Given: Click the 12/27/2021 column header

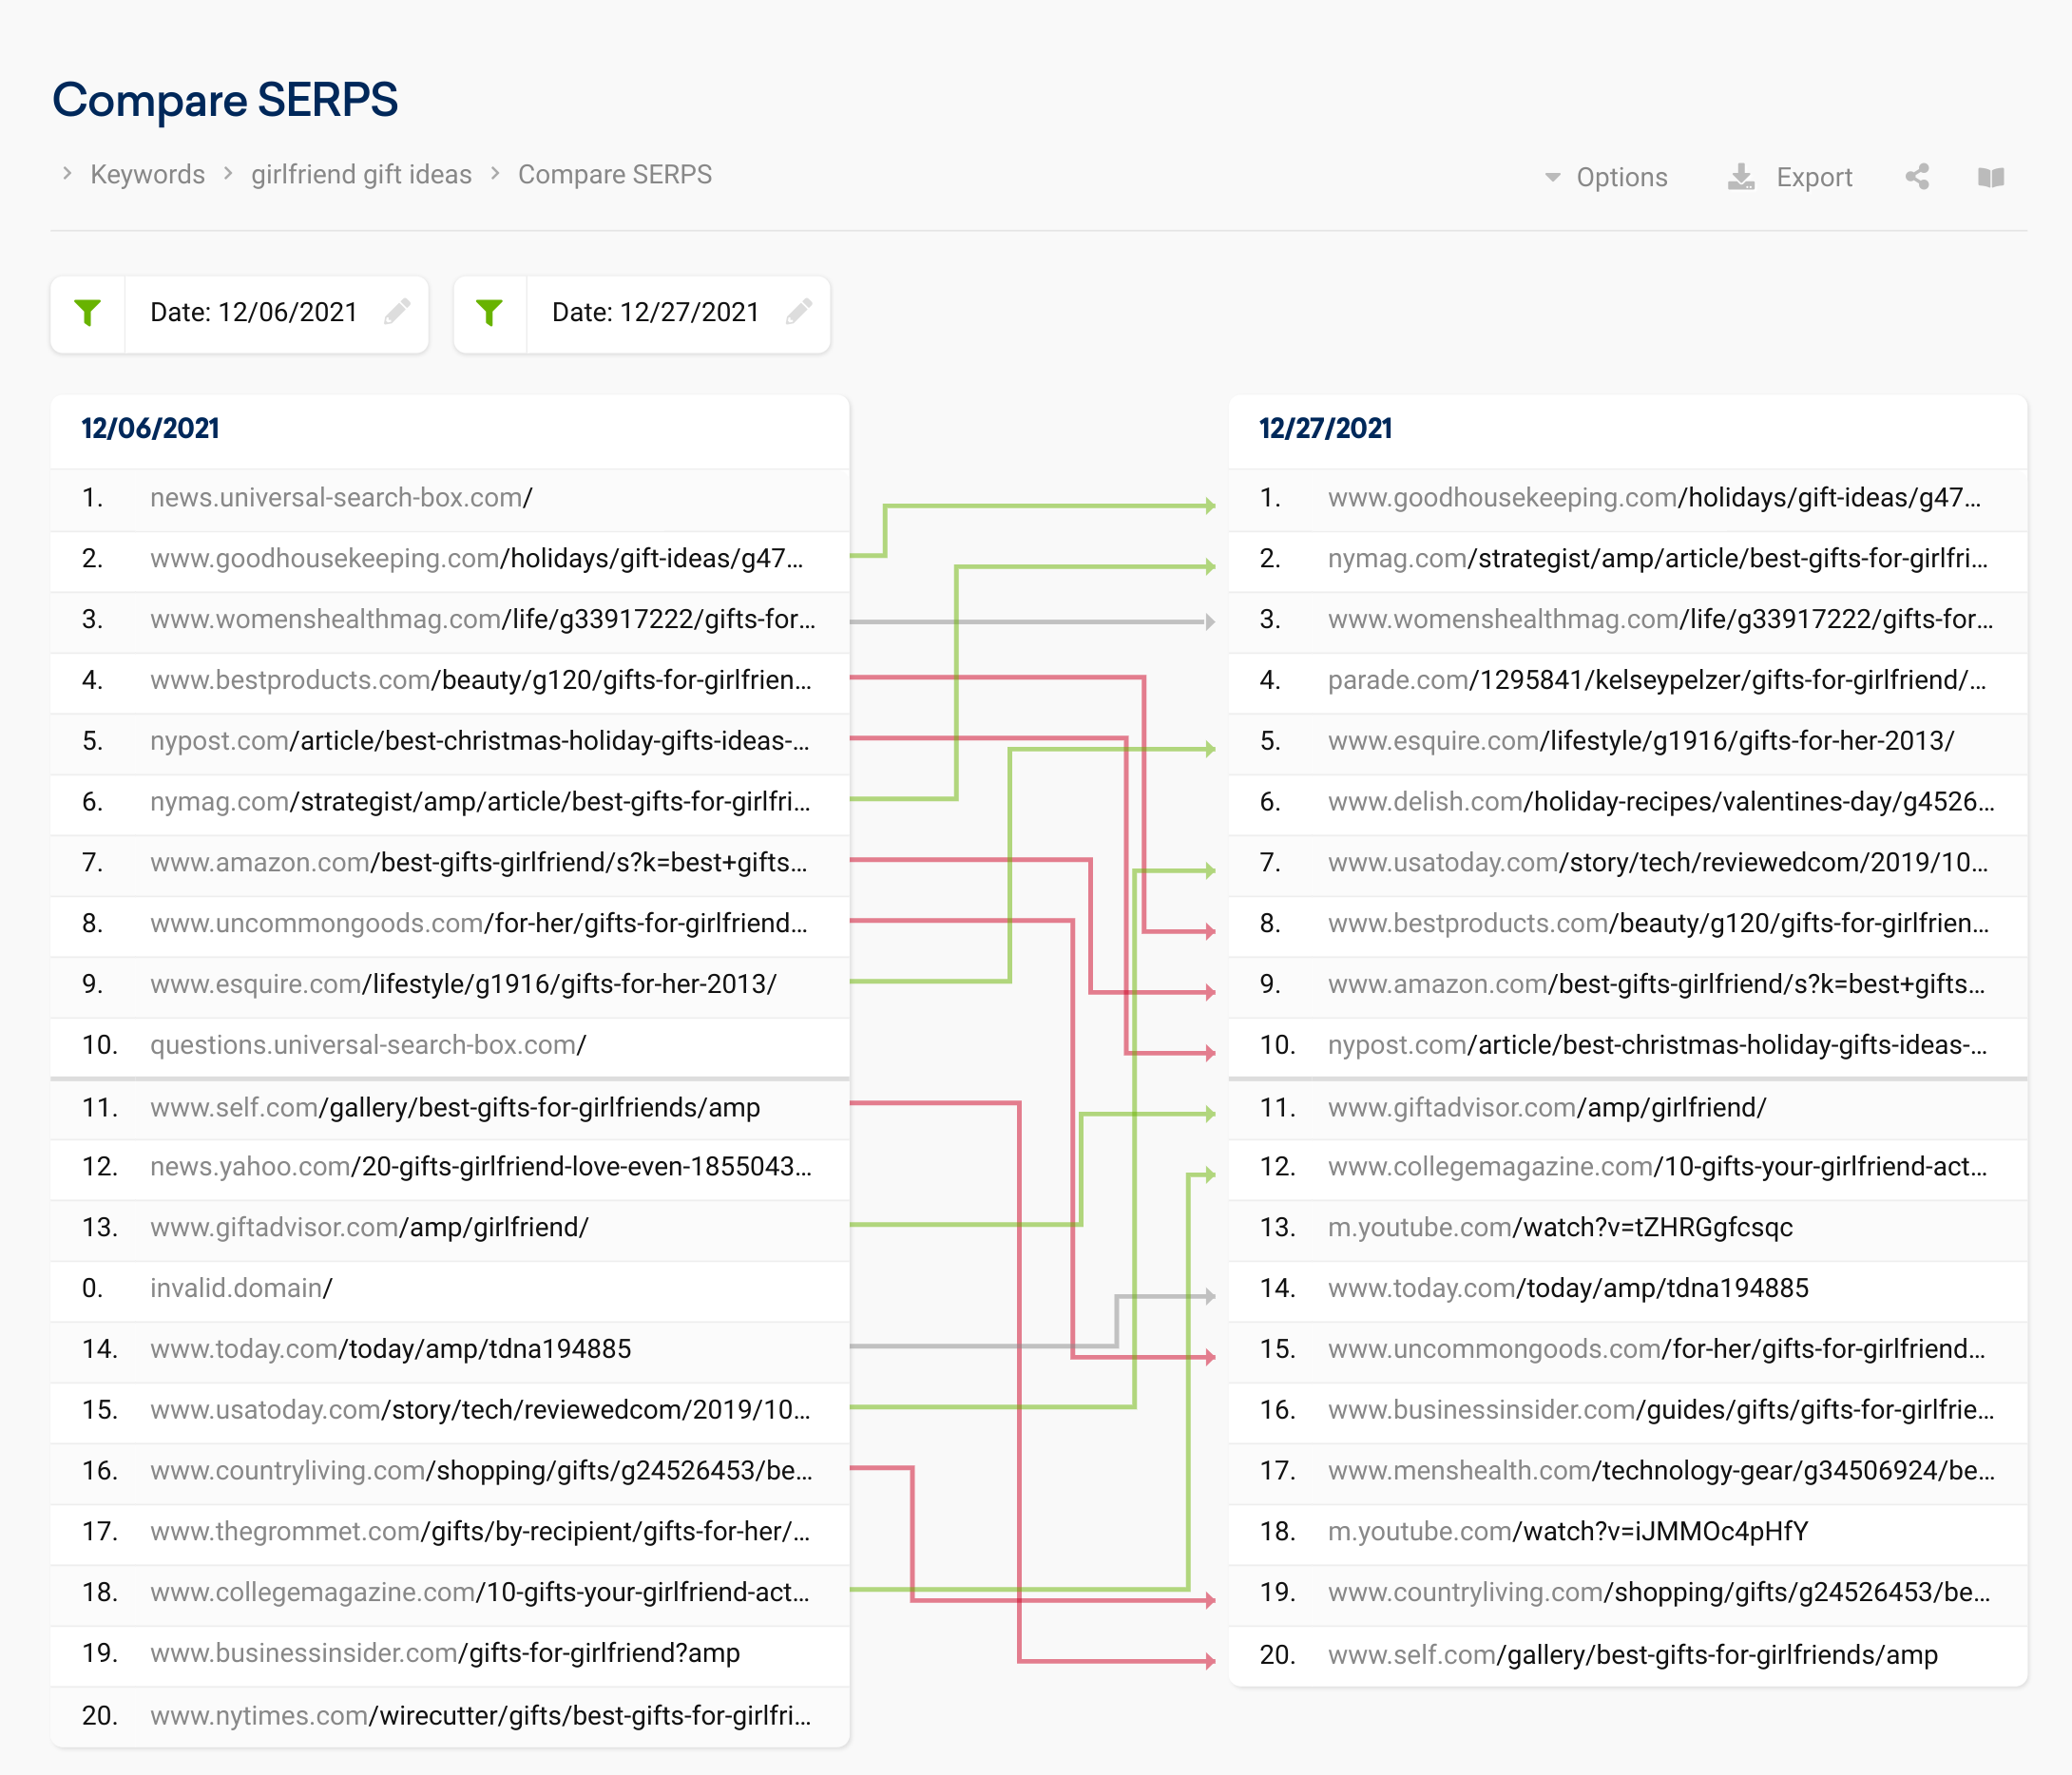Looking at the screenshot, I should tap(1326, 429).
